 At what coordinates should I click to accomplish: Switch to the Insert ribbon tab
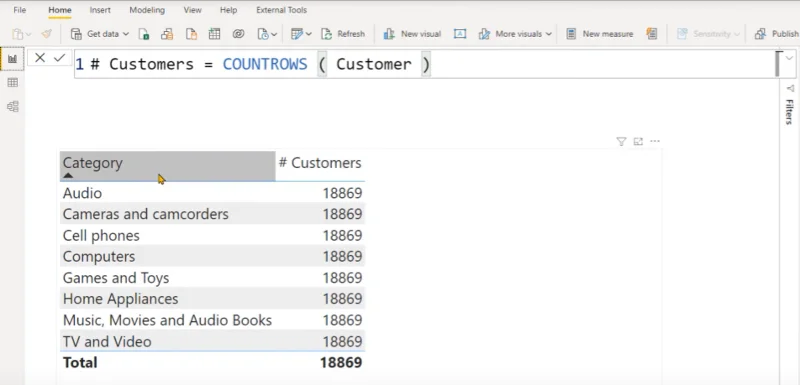tap(100, 10)
